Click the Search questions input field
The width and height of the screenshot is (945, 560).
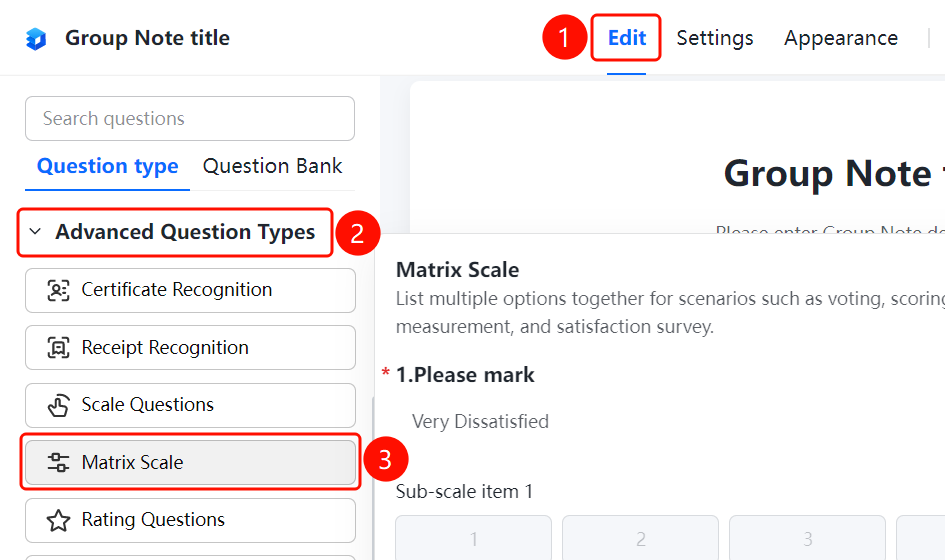[190, 119]
